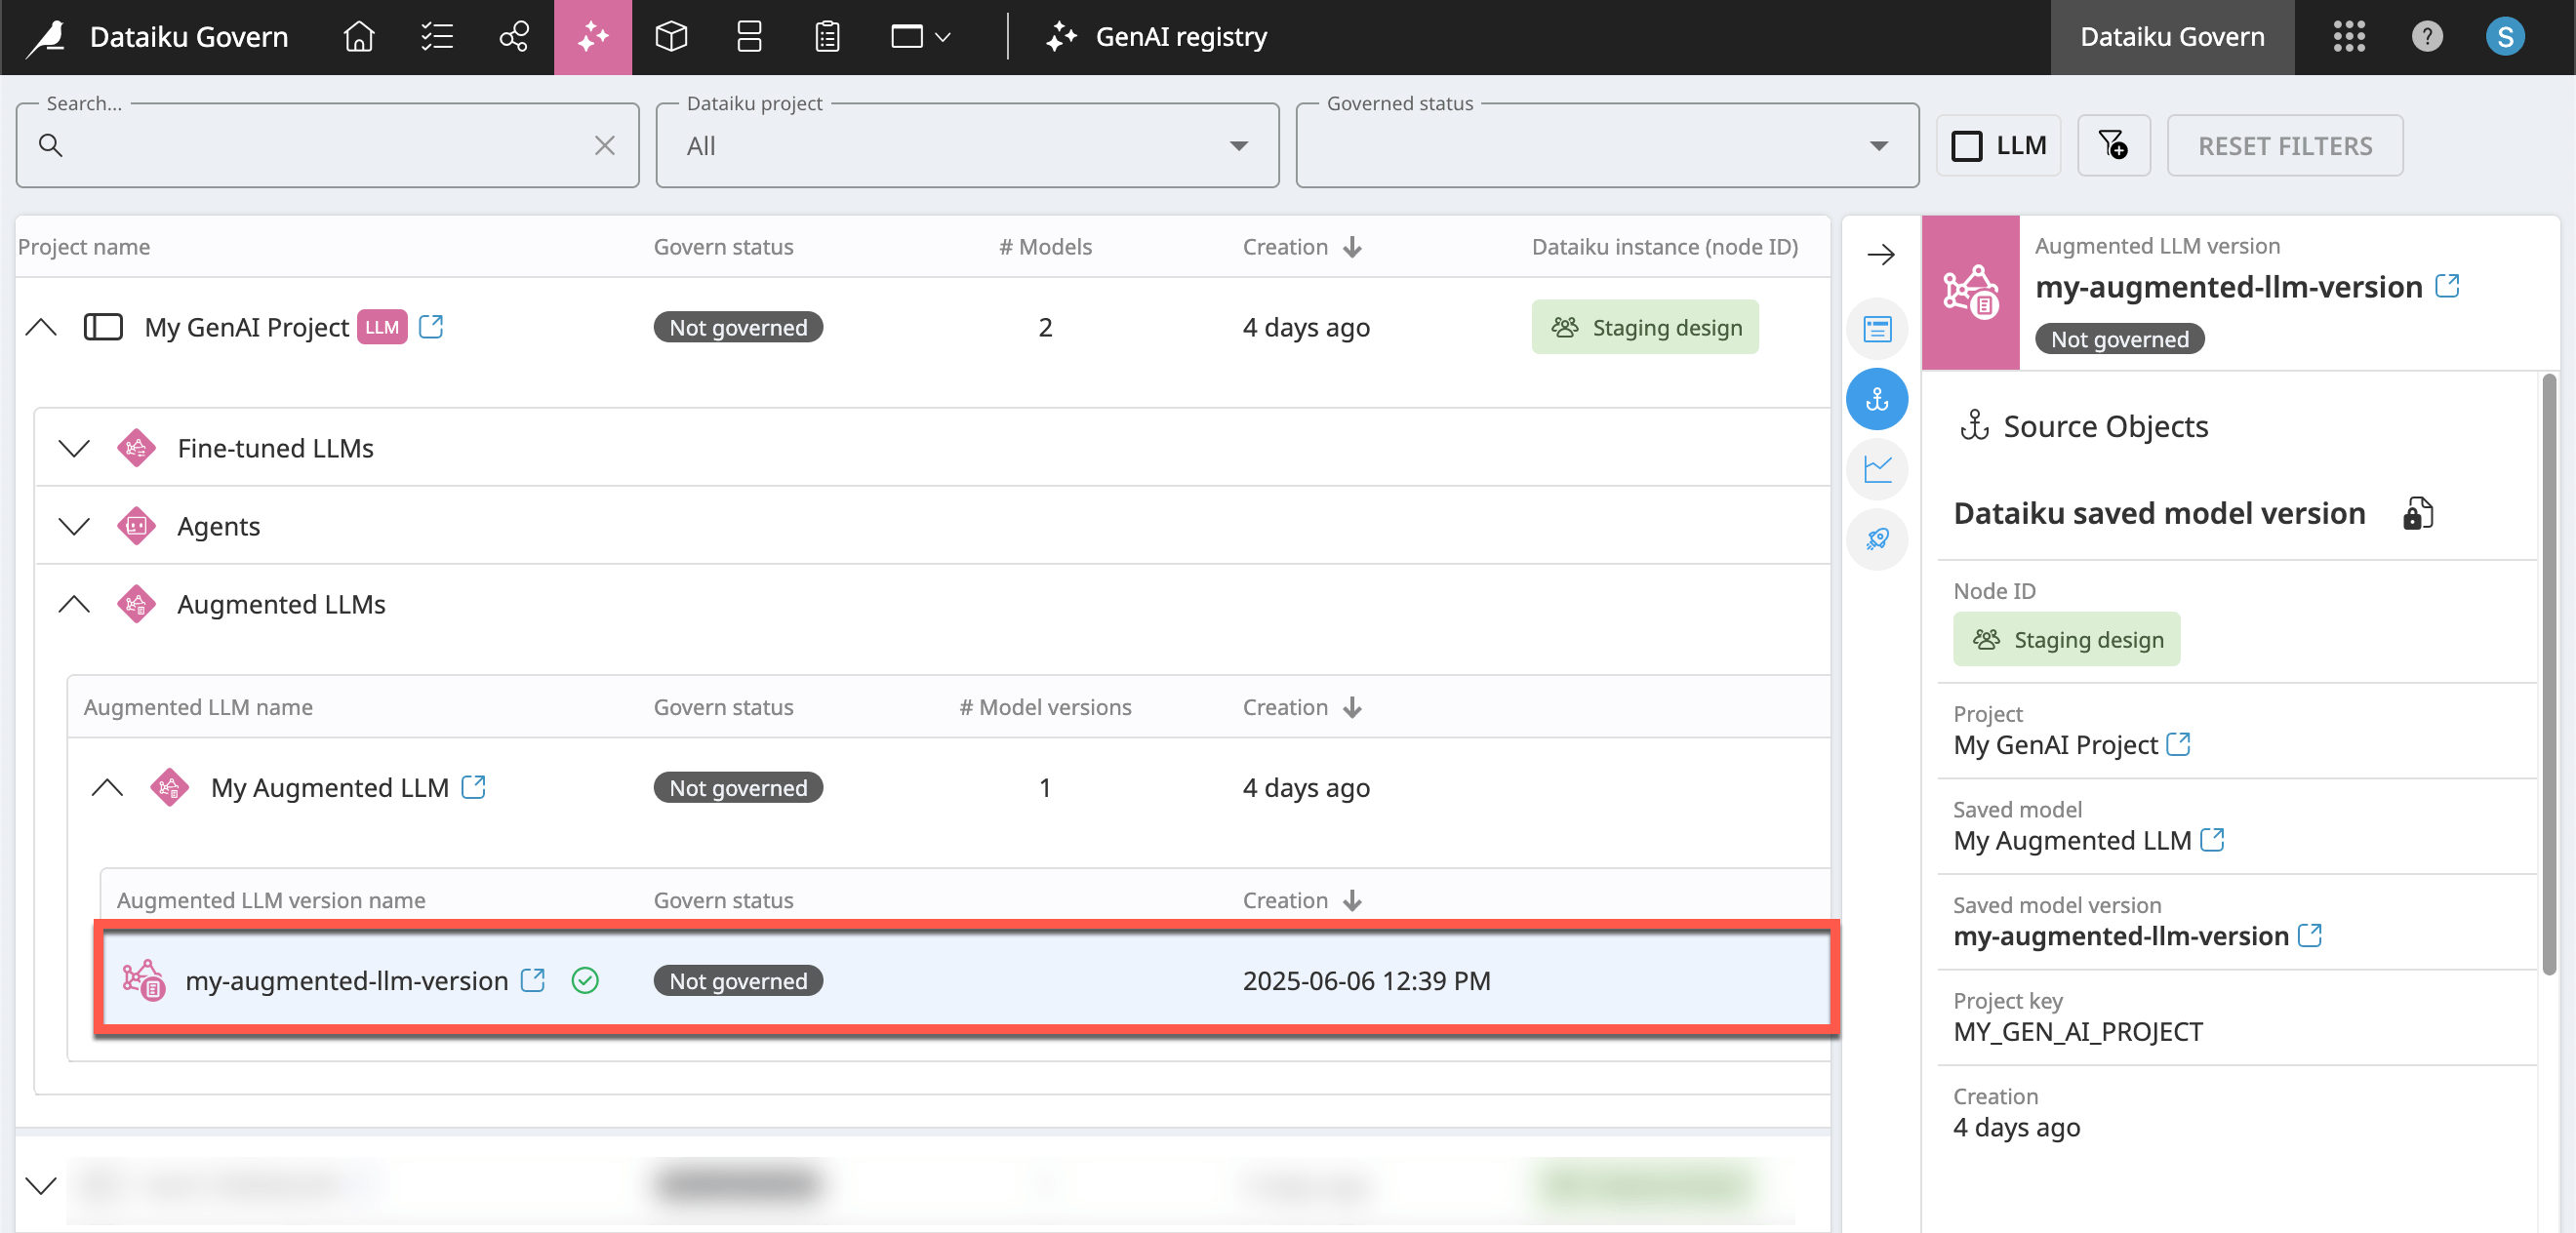Open the Home page icon

point(359,37)
